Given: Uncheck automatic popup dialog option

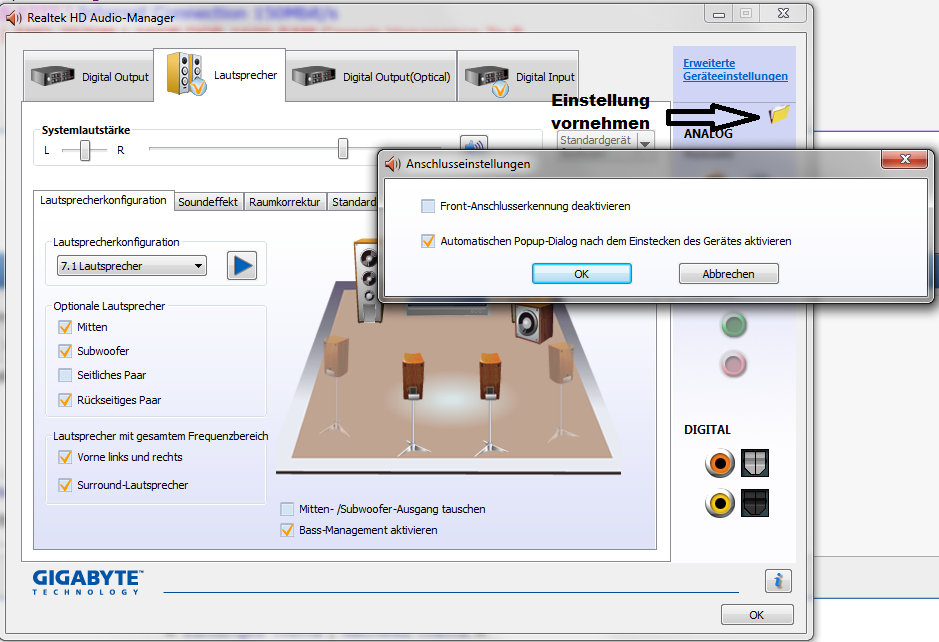Looking at the screenshot, I should click(428, 241).
